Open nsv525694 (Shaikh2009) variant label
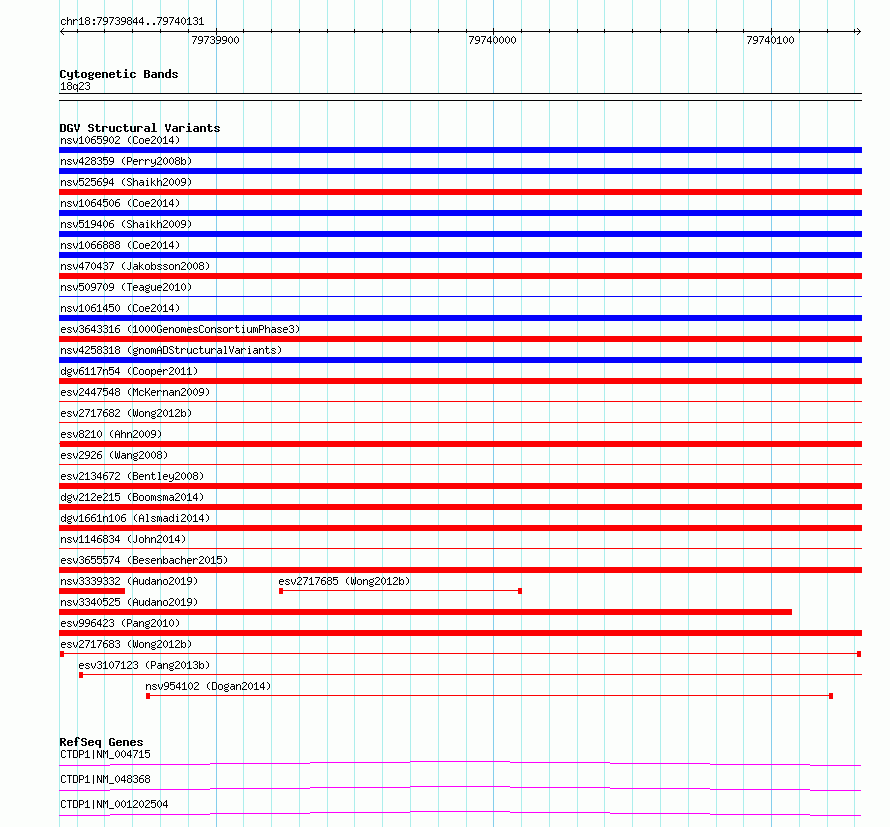 [x=126, y=182]
